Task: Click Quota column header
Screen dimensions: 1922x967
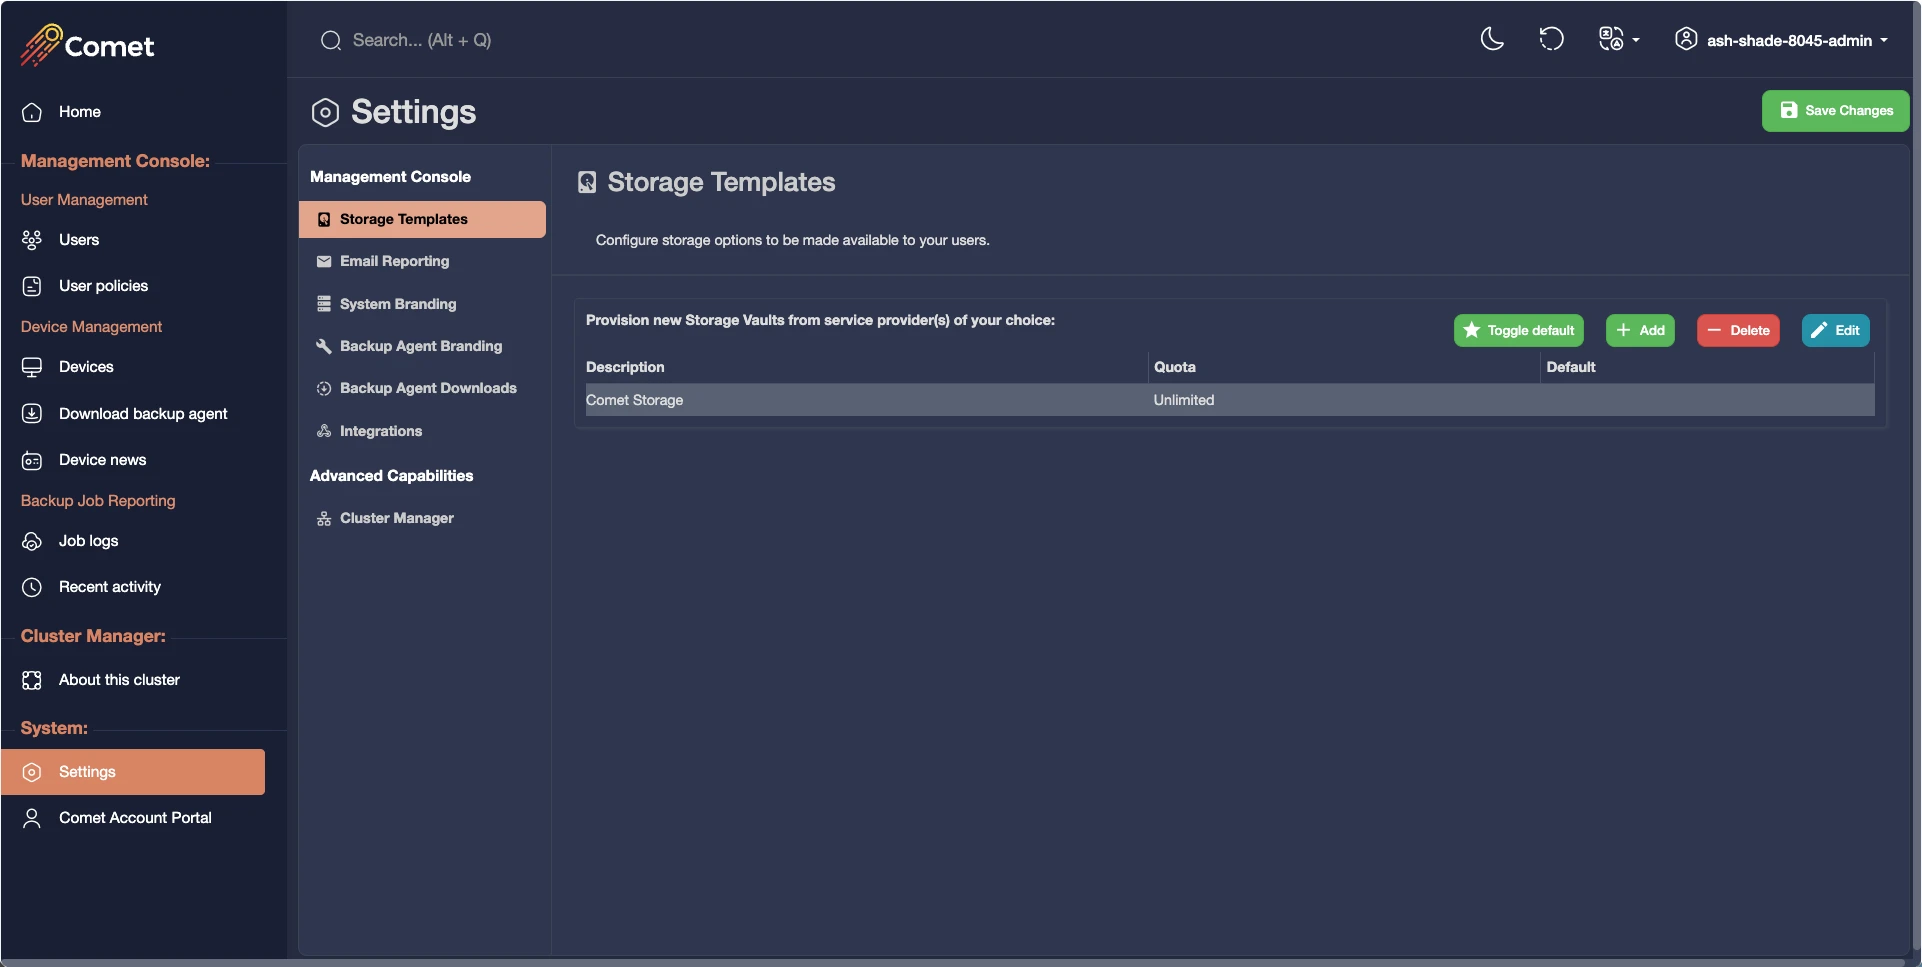Action: [1175, 367]
